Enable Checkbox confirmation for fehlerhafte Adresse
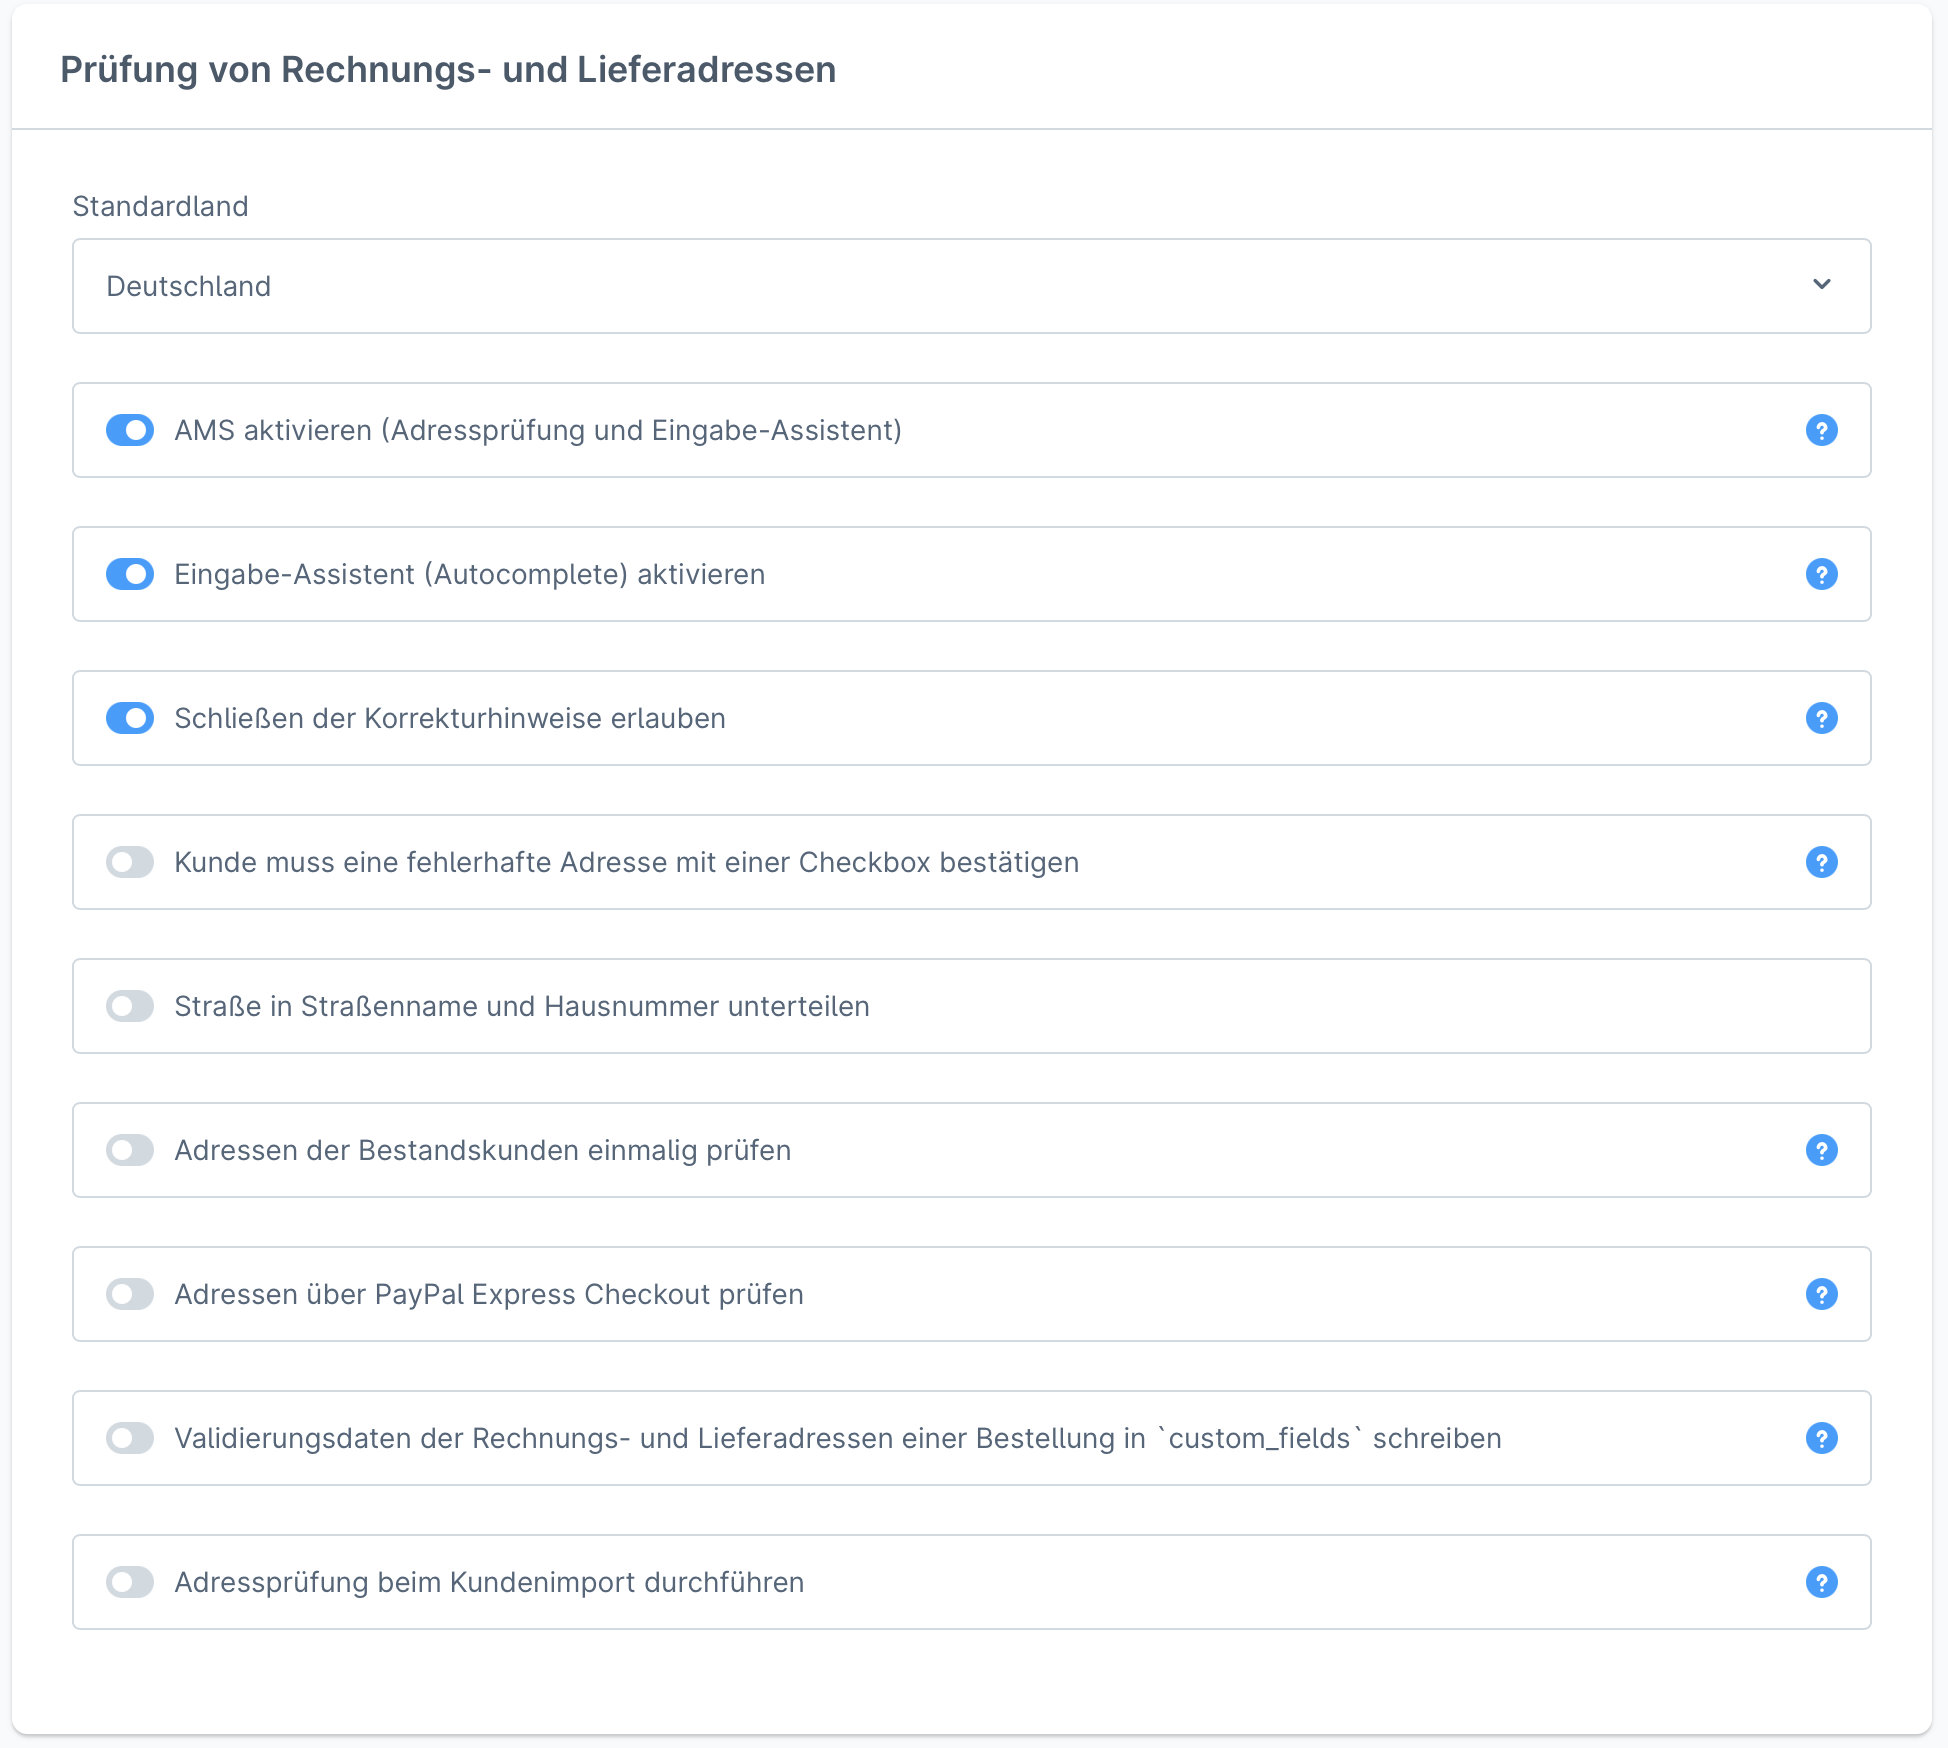This screenshot has width=1948, height=1748. (130, 862)
